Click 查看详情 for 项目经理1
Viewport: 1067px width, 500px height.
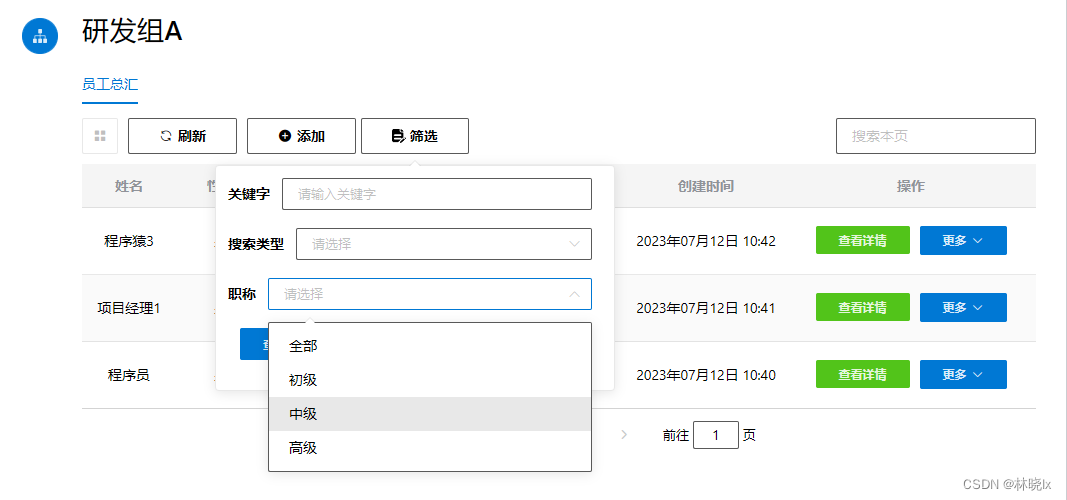coord(862,308)
